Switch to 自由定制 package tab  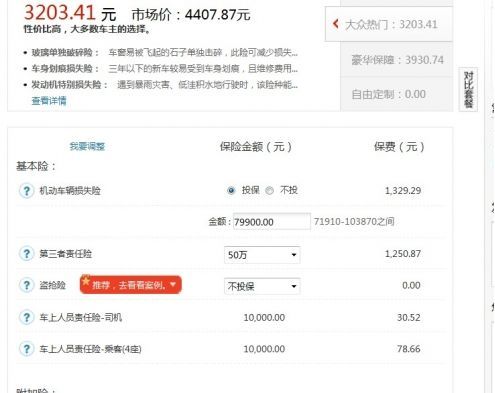point(397,94)
